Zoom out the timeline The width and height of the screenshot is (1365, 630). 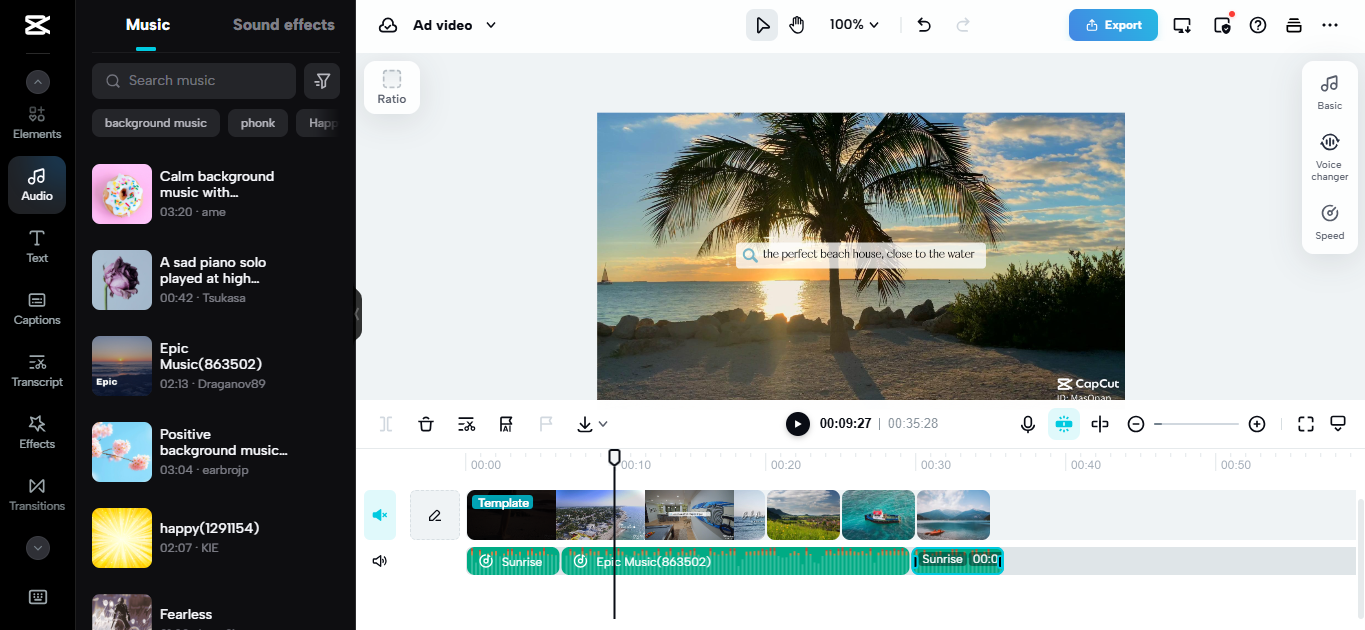click(x=1136, y=424)
